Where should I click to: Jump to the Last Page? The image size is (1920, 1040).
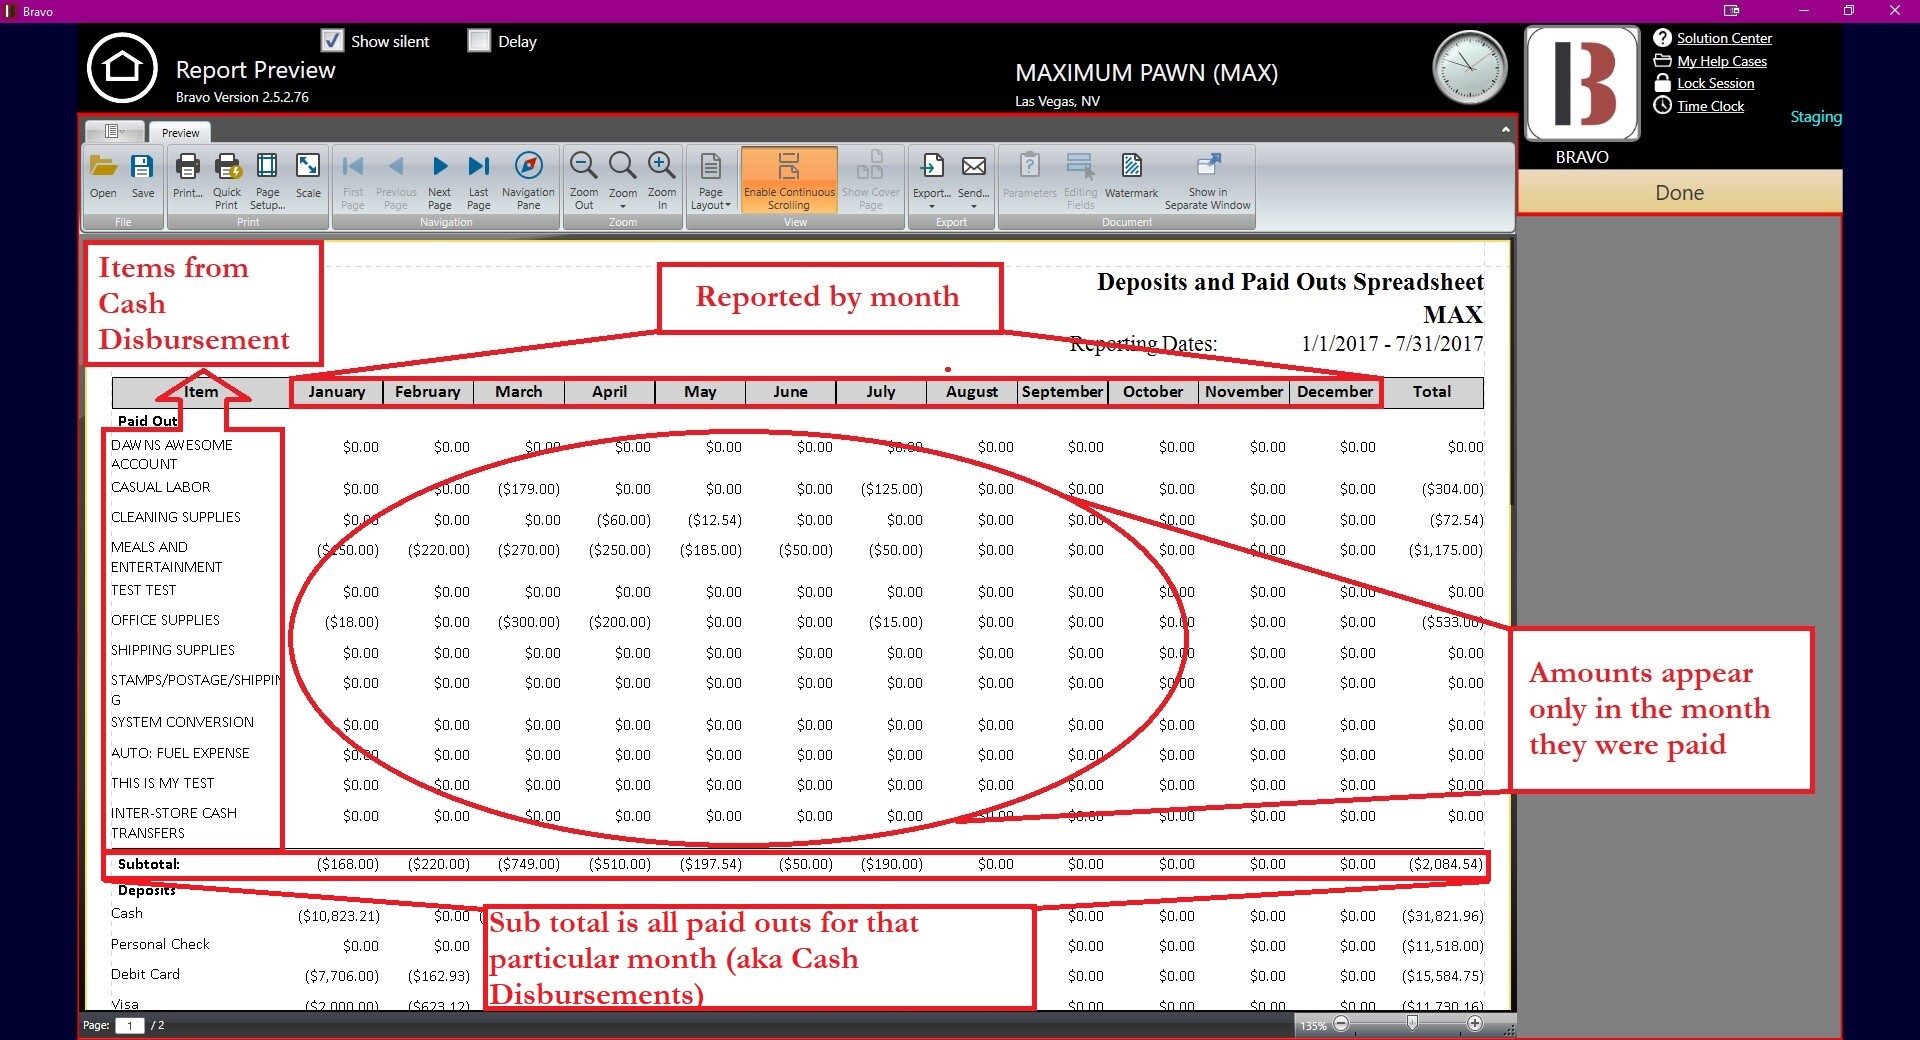479,180
